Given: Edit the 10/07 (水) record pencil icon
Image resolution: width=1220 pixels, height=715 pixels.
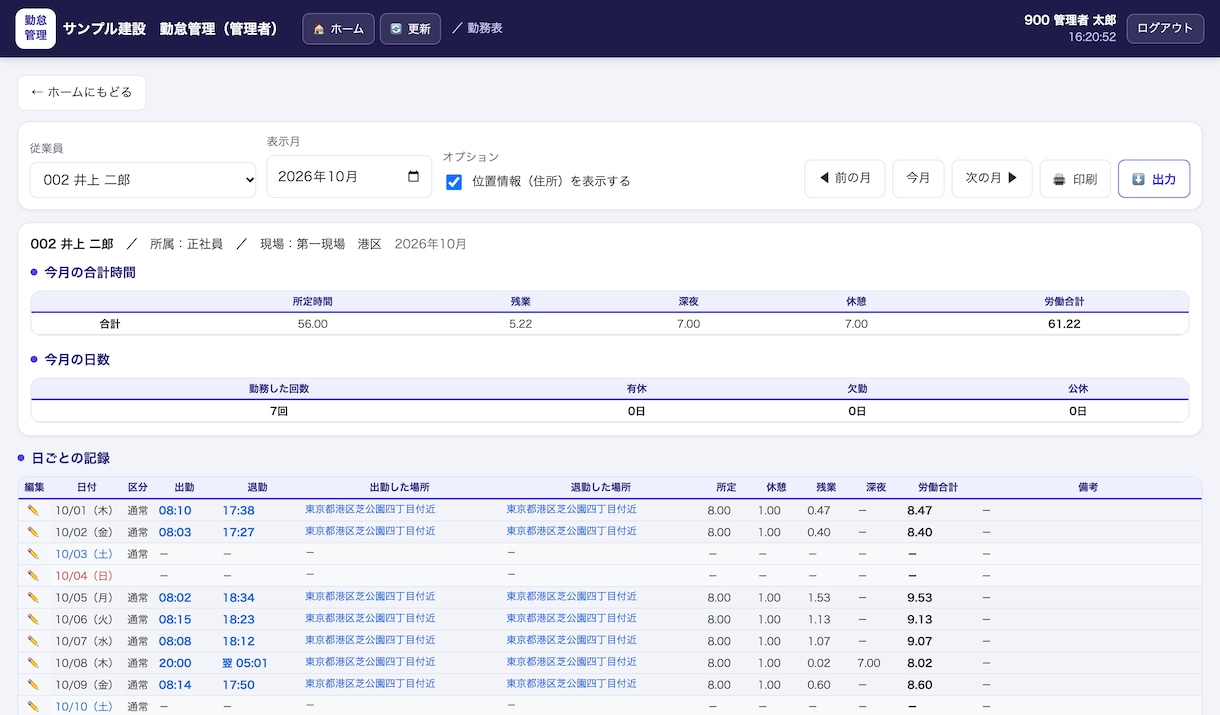Looking at the screenshot, I should point(33,641).
